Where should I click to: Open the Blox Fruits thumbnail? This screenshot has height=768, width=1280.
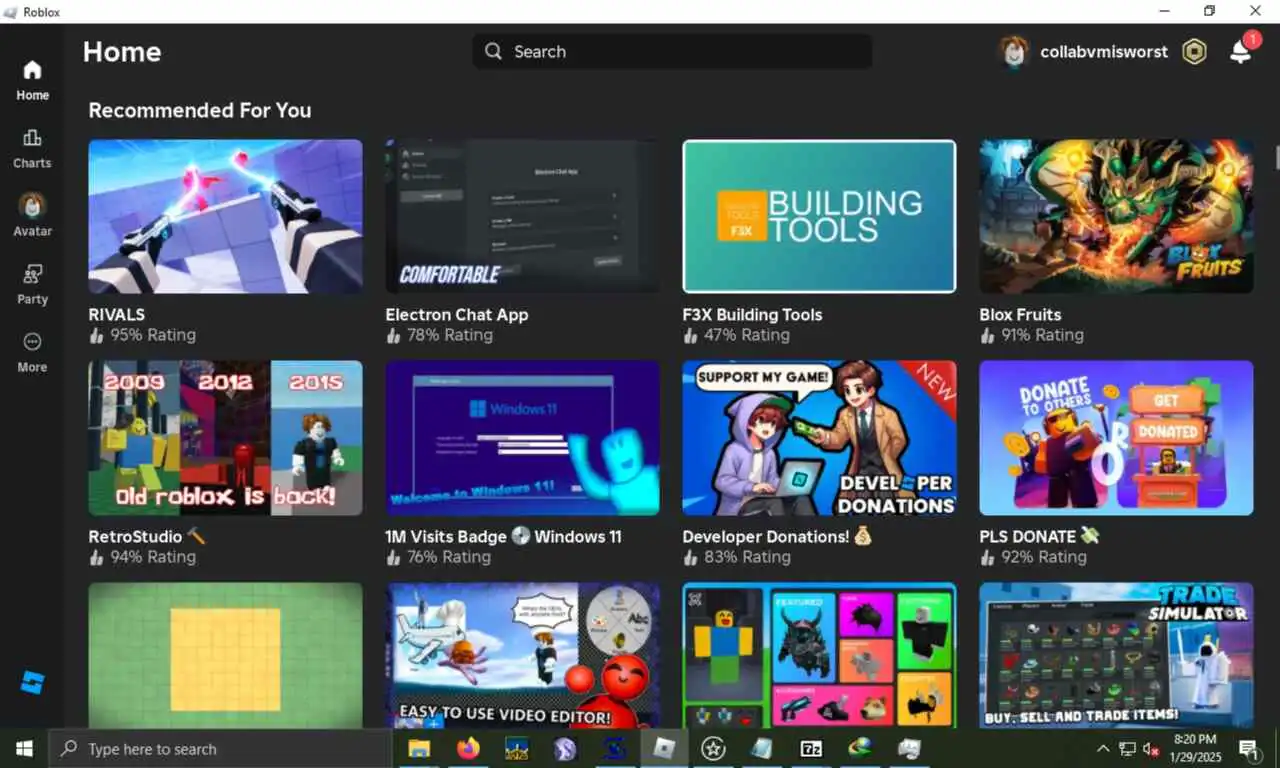pyautogui.click(x=1116, y=216)
